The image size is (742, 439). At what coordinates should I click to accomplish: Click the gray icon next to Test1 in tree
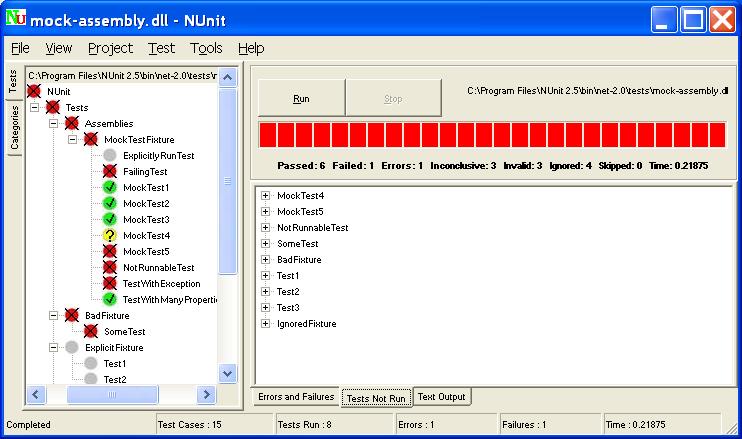click(91, 363)
